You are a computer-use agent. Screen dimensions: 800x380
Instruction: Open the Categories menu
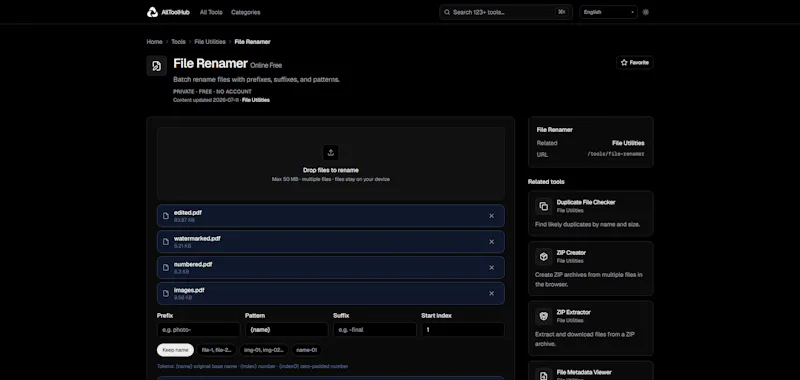(x=245, y=12)
